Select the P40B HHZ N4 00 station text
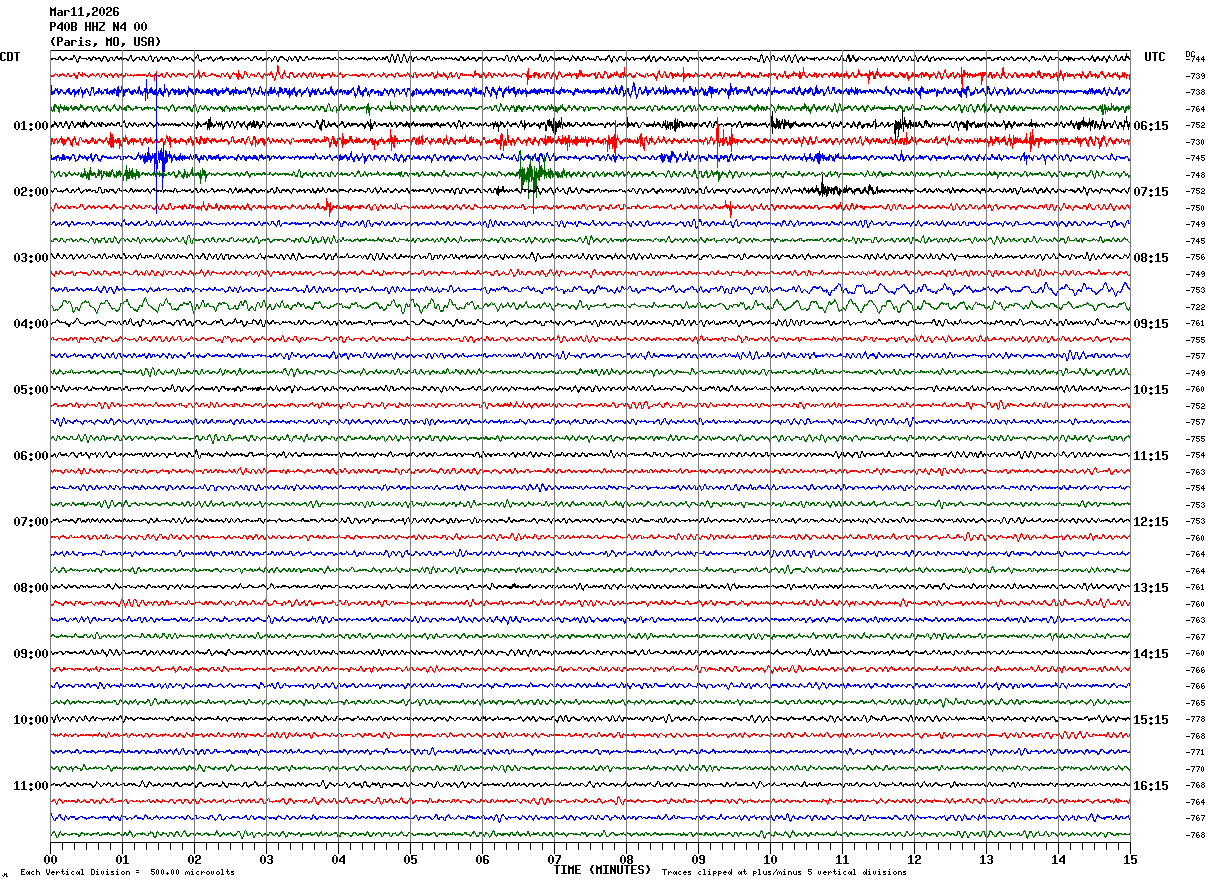Viewport: 1210px width, 886px height. click(x=98, y=27)
